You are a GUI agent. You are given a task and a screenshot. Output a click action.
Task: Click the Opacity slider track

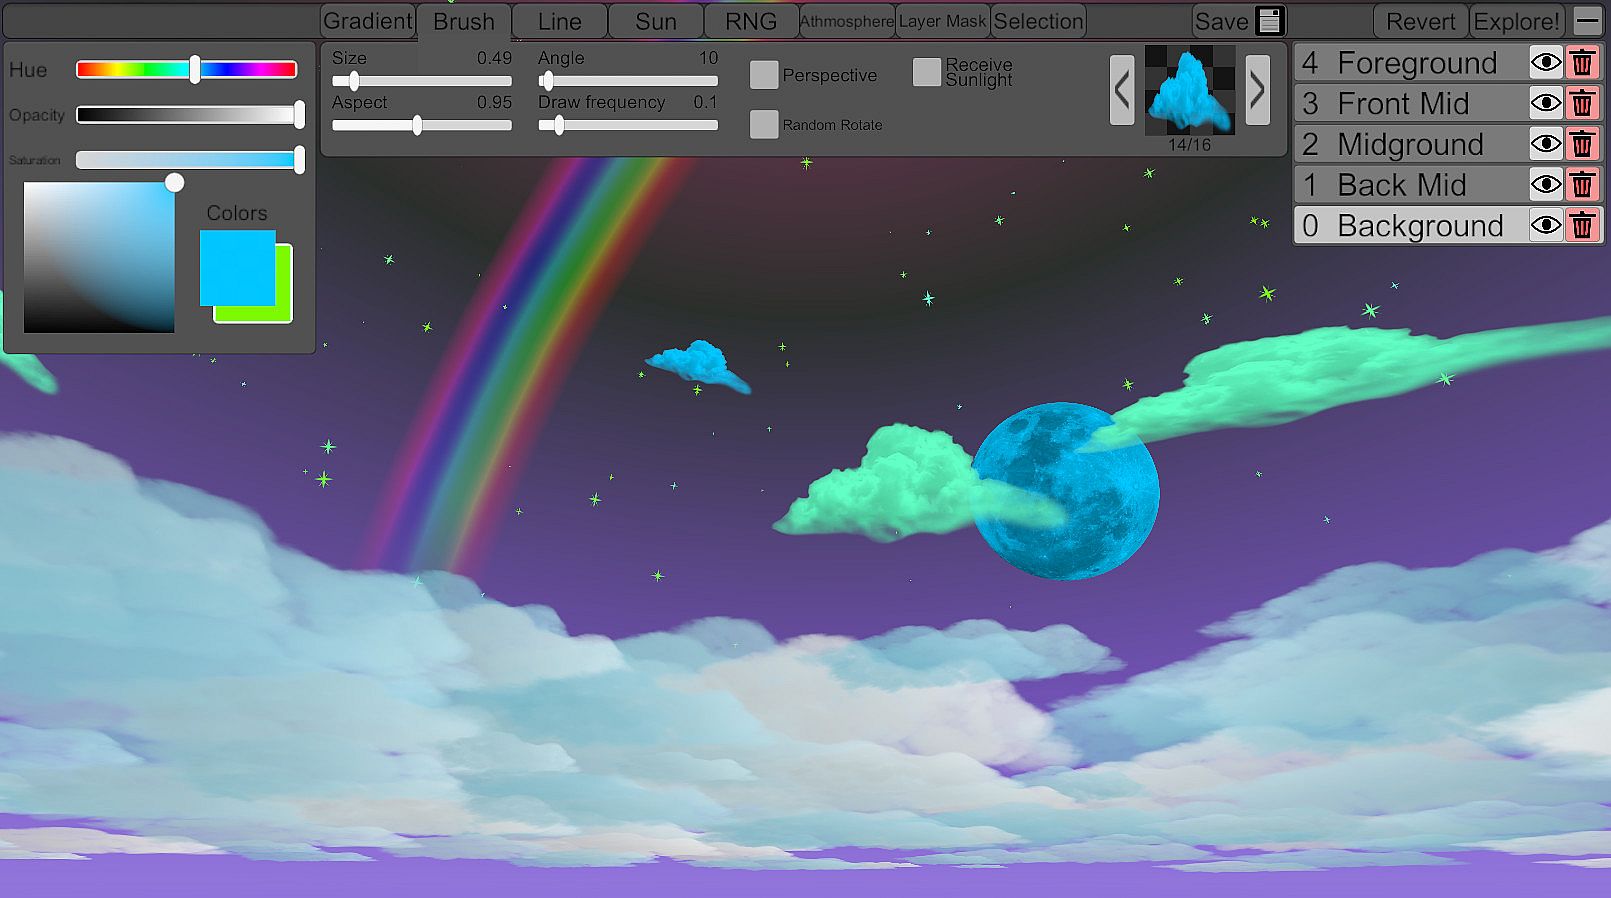click(187, 115)
